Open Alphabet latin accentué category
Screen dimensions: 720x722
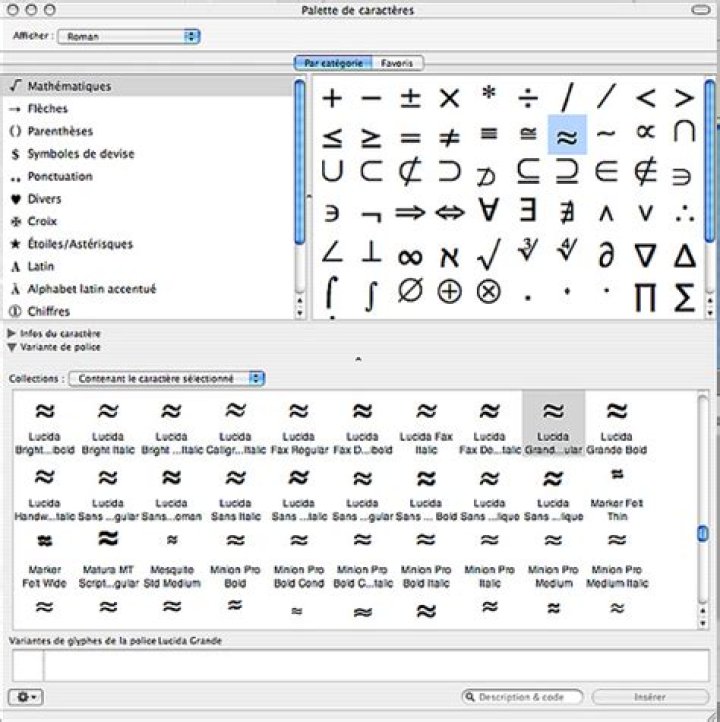click(x=147, y=289)
